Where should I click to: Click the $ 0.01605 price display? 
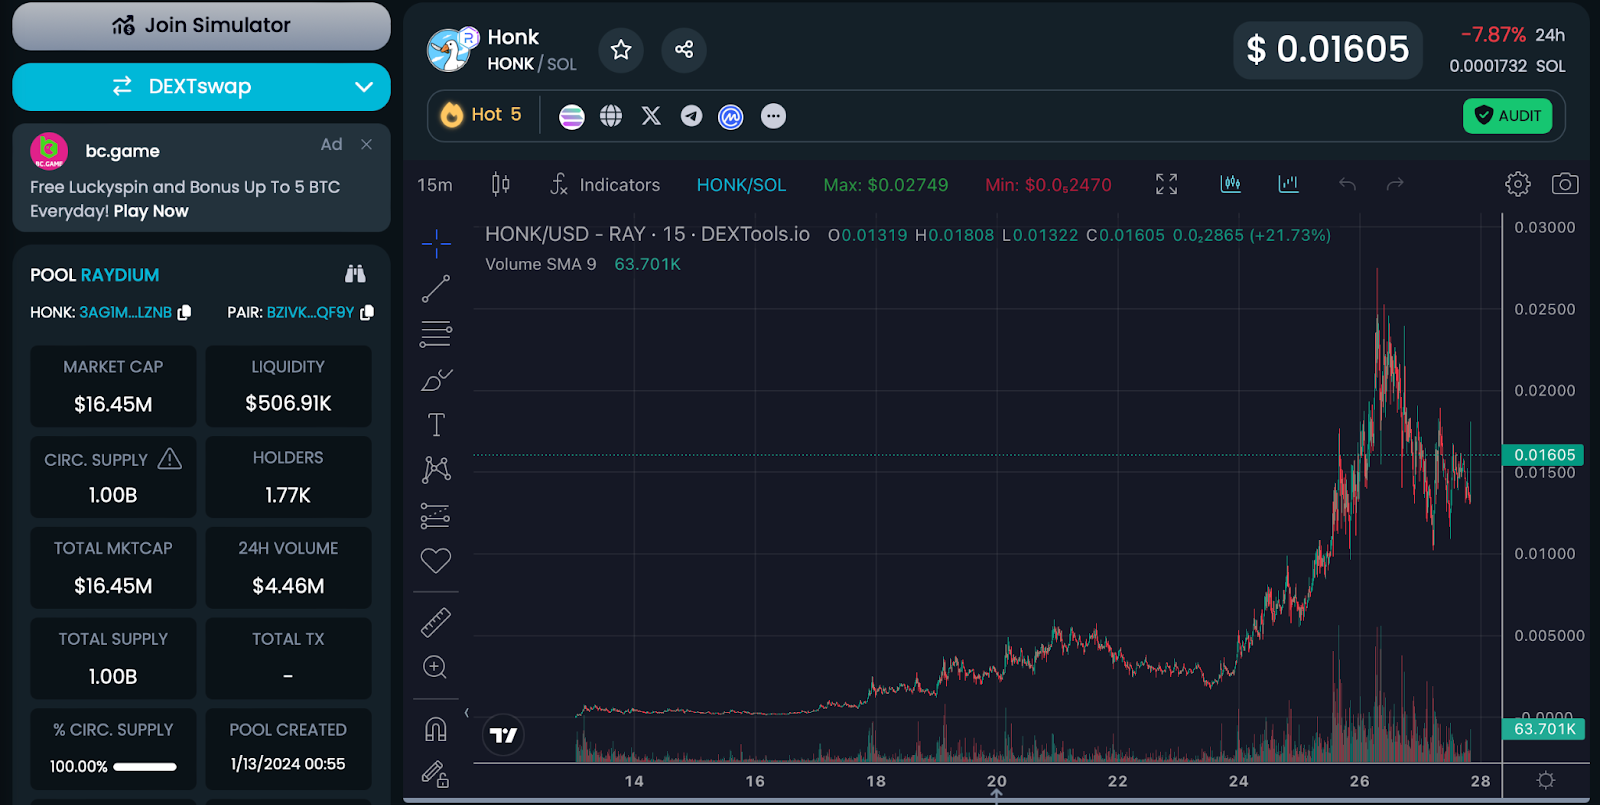tap(1328, 49)
